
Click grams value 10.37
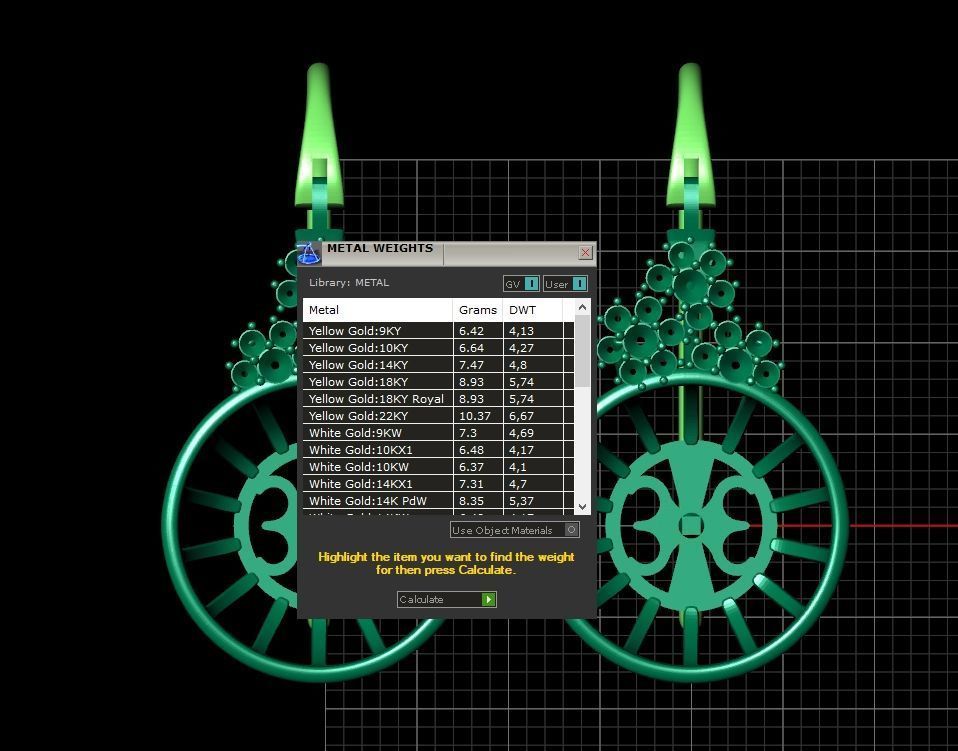tap(475, 416)
